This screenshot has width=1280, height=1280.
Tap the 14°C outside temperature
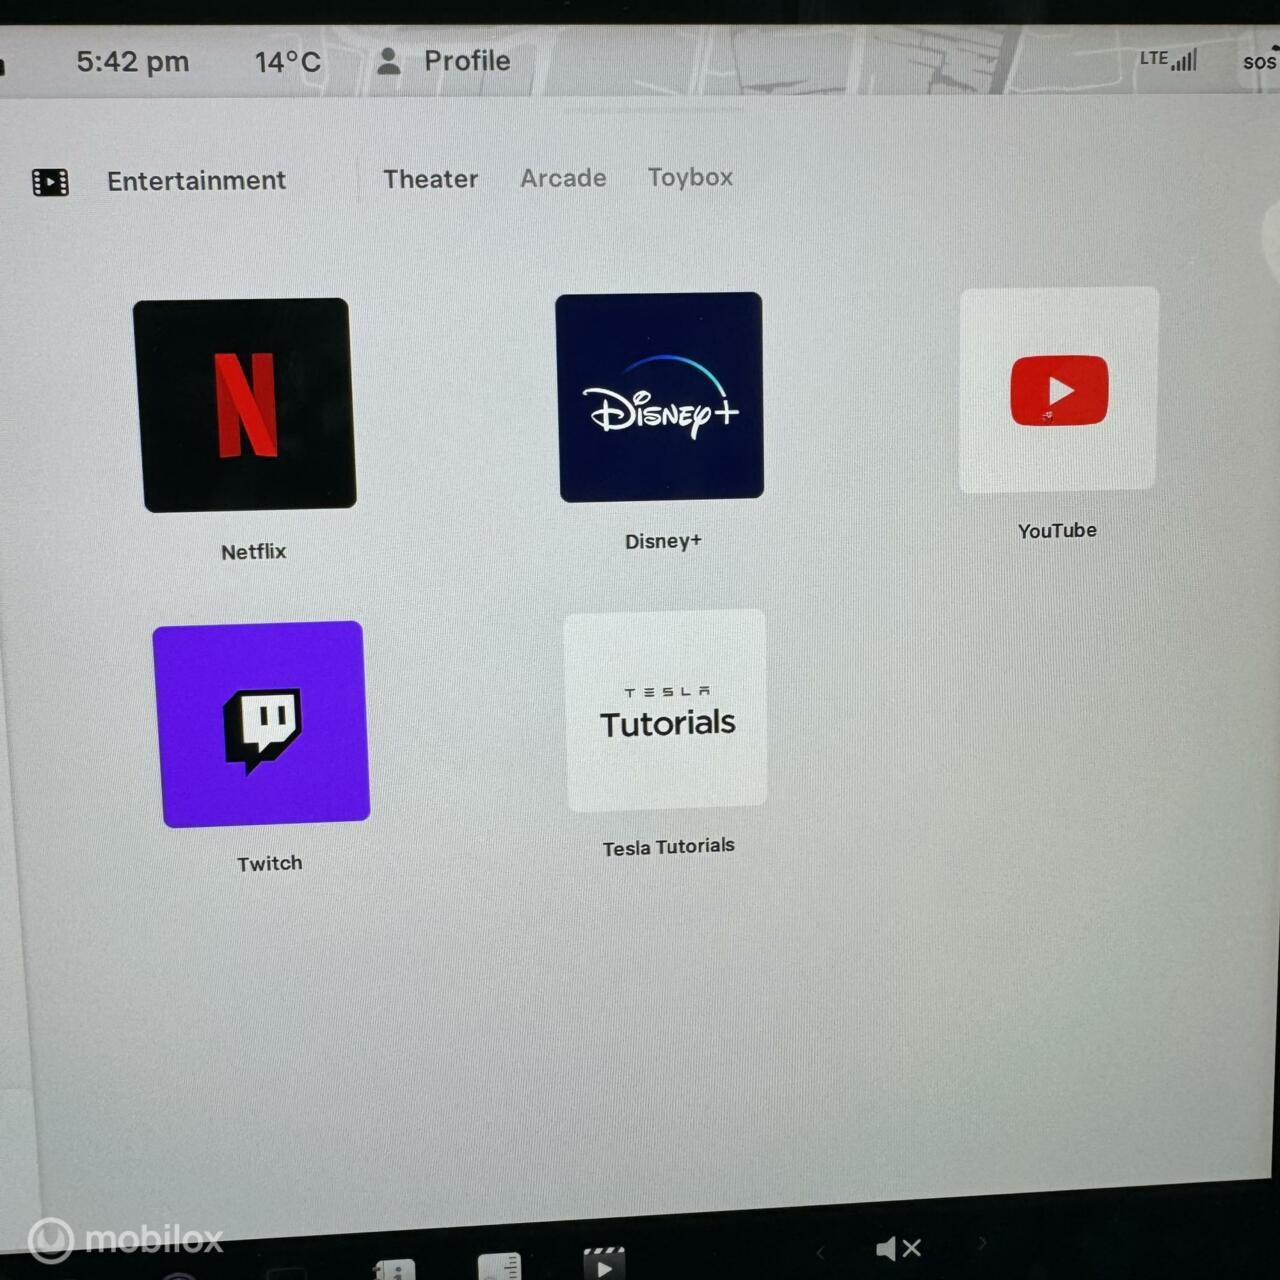coord(287,62)
